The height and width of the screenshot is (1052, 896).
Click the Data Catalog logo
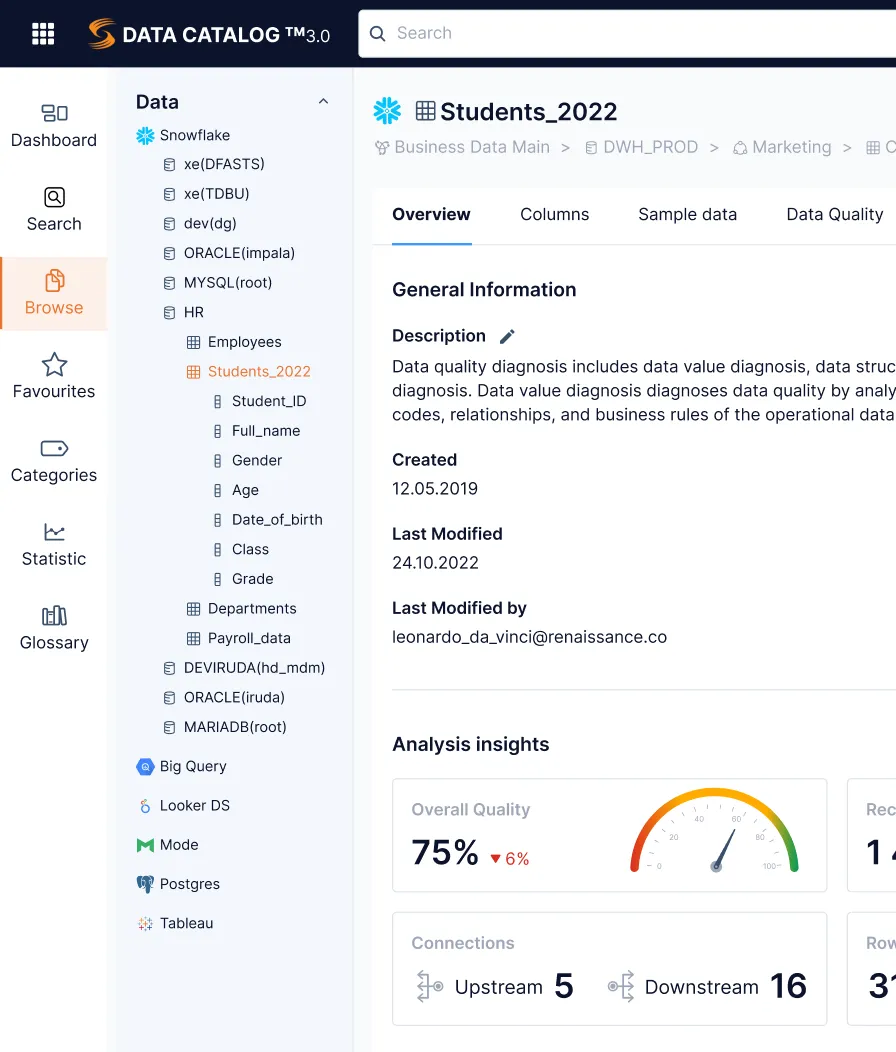coord(209,34)
